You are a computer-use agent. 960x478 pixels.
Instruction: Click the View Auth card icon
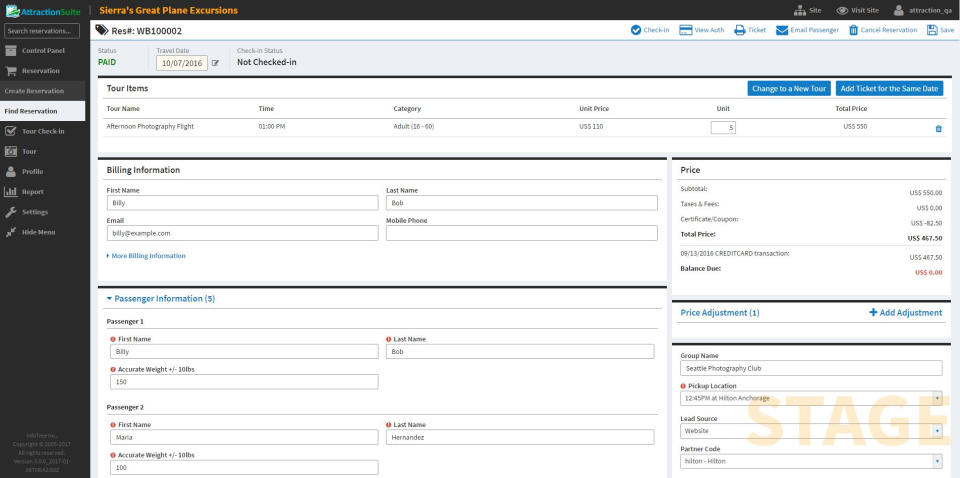click(x=686, y=30)
